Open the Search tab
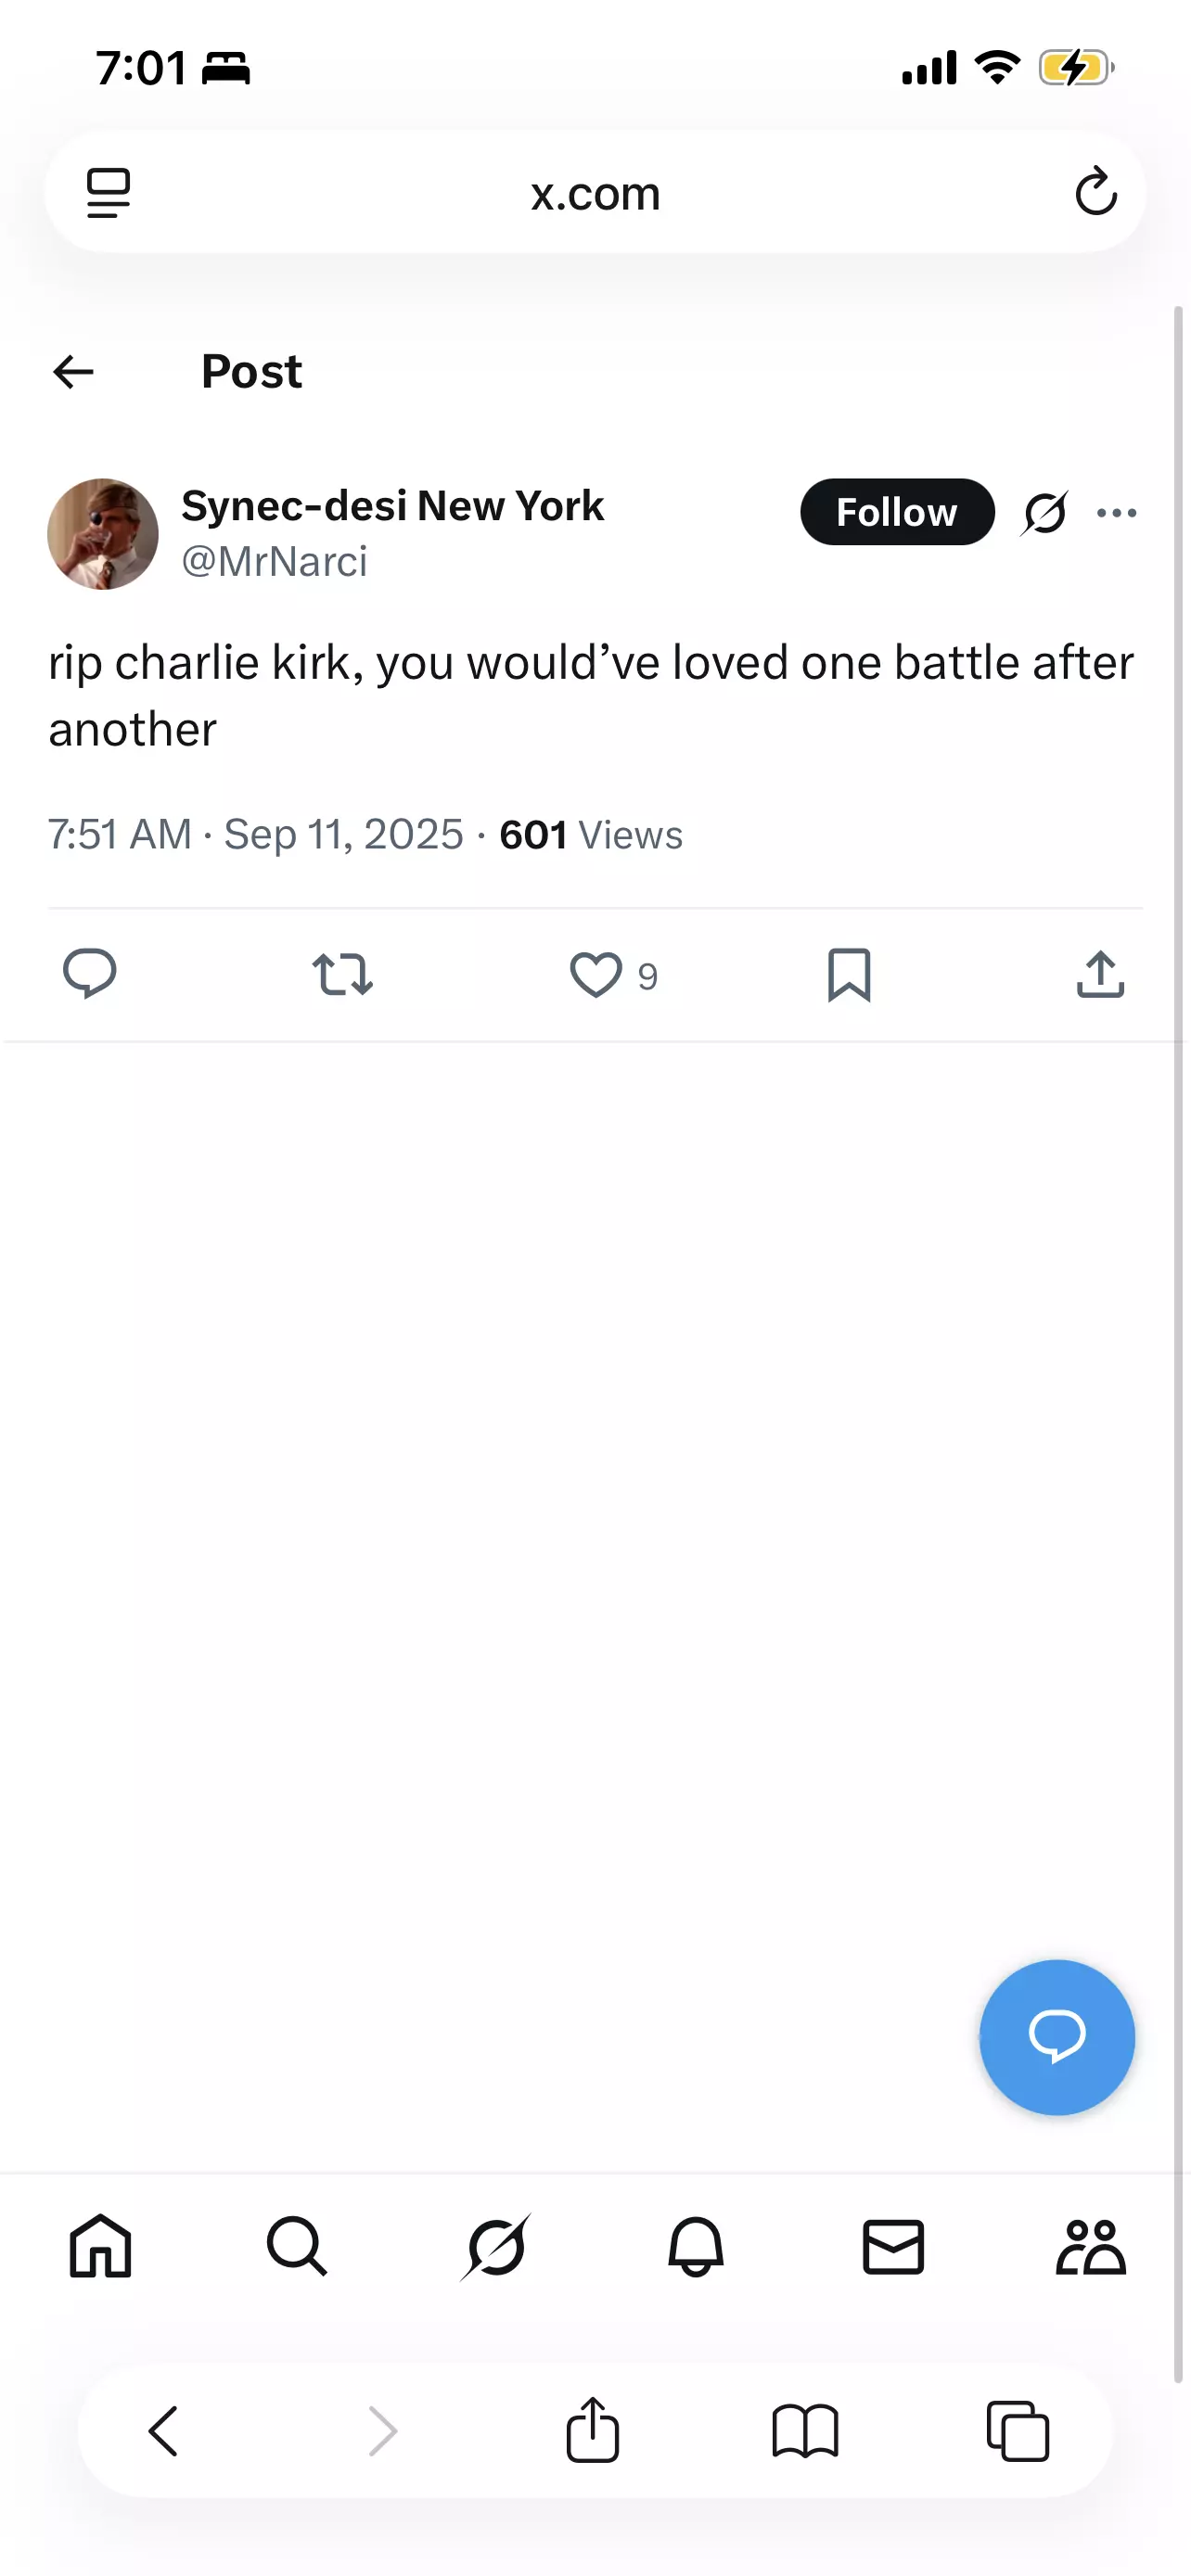 [297, 2247]
